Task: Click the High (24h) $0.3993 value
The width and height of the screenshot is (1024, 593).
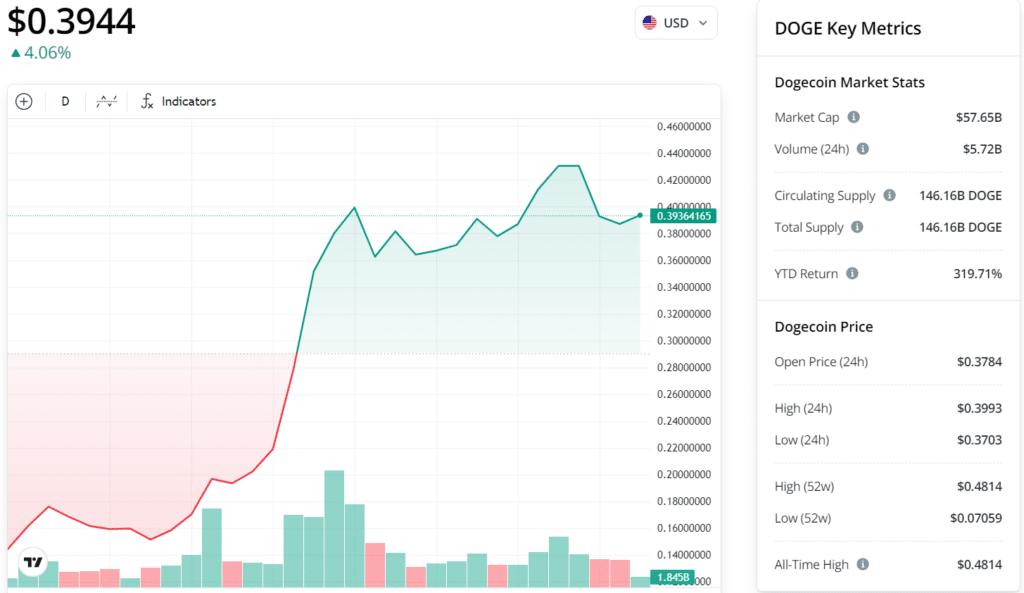Action: [979, 408]
